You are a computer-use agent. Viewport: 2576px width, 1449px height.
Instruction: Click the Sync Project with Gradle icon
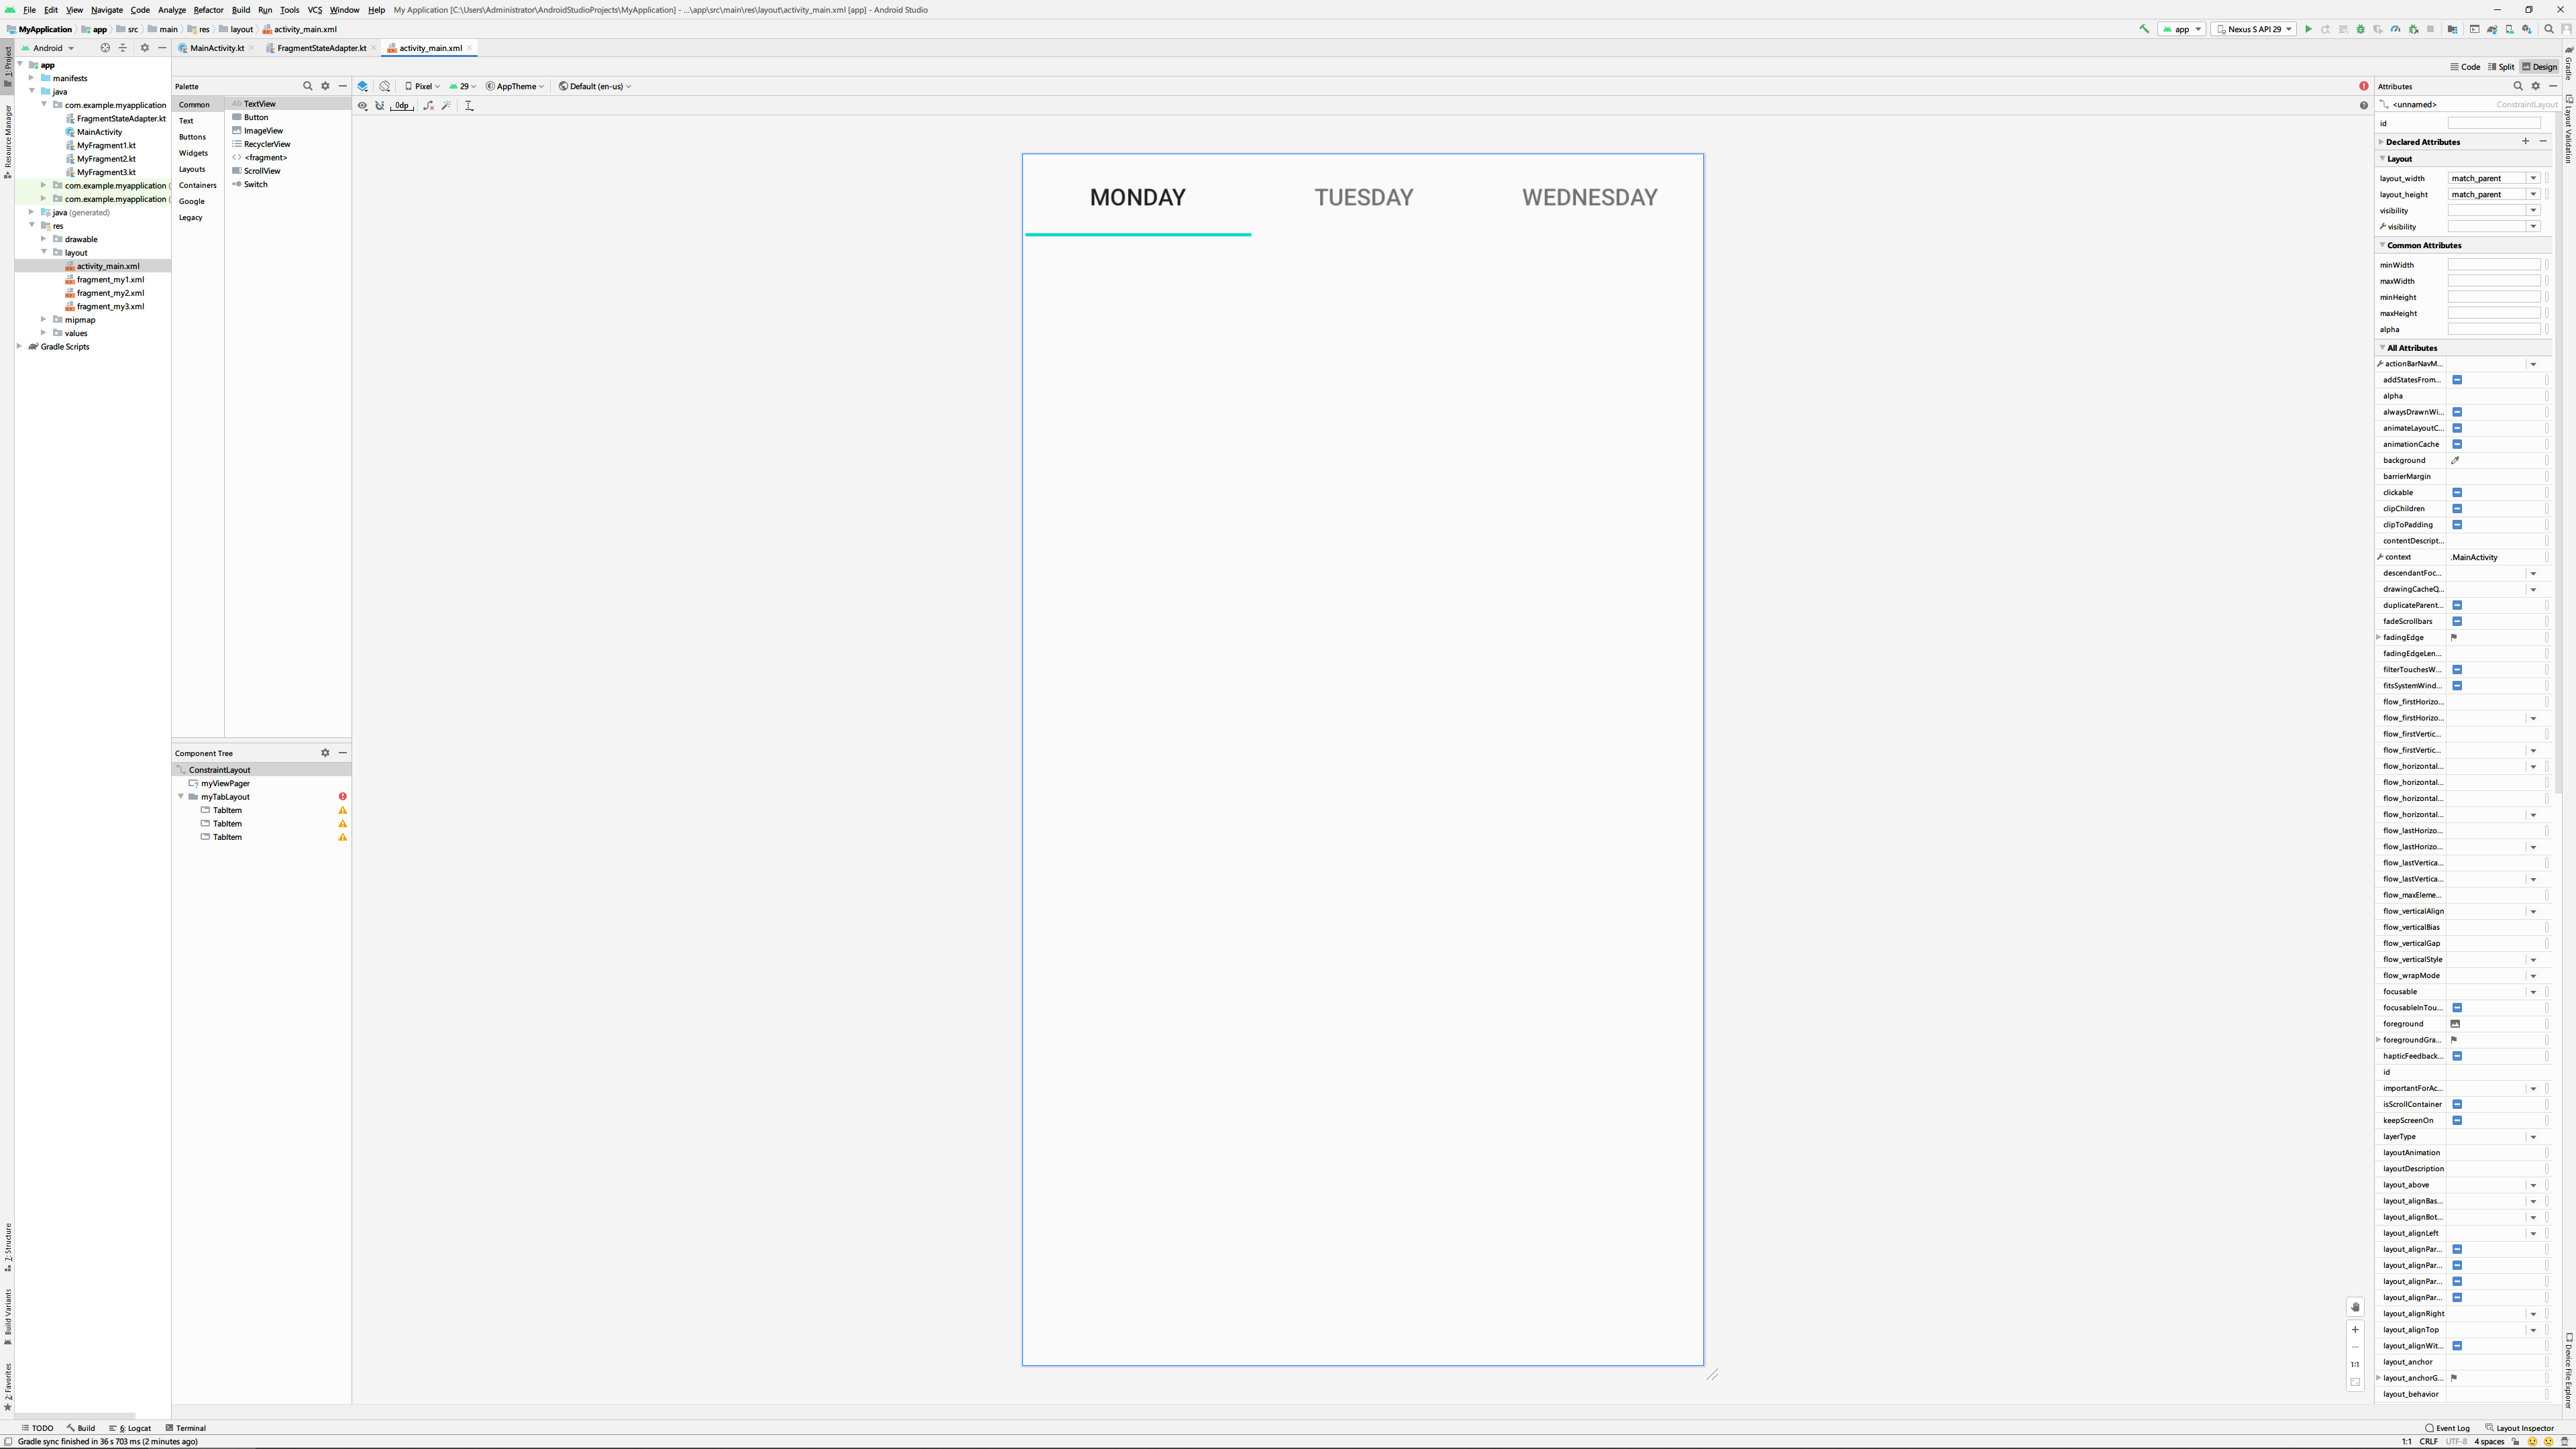[x=2492, y=29]
